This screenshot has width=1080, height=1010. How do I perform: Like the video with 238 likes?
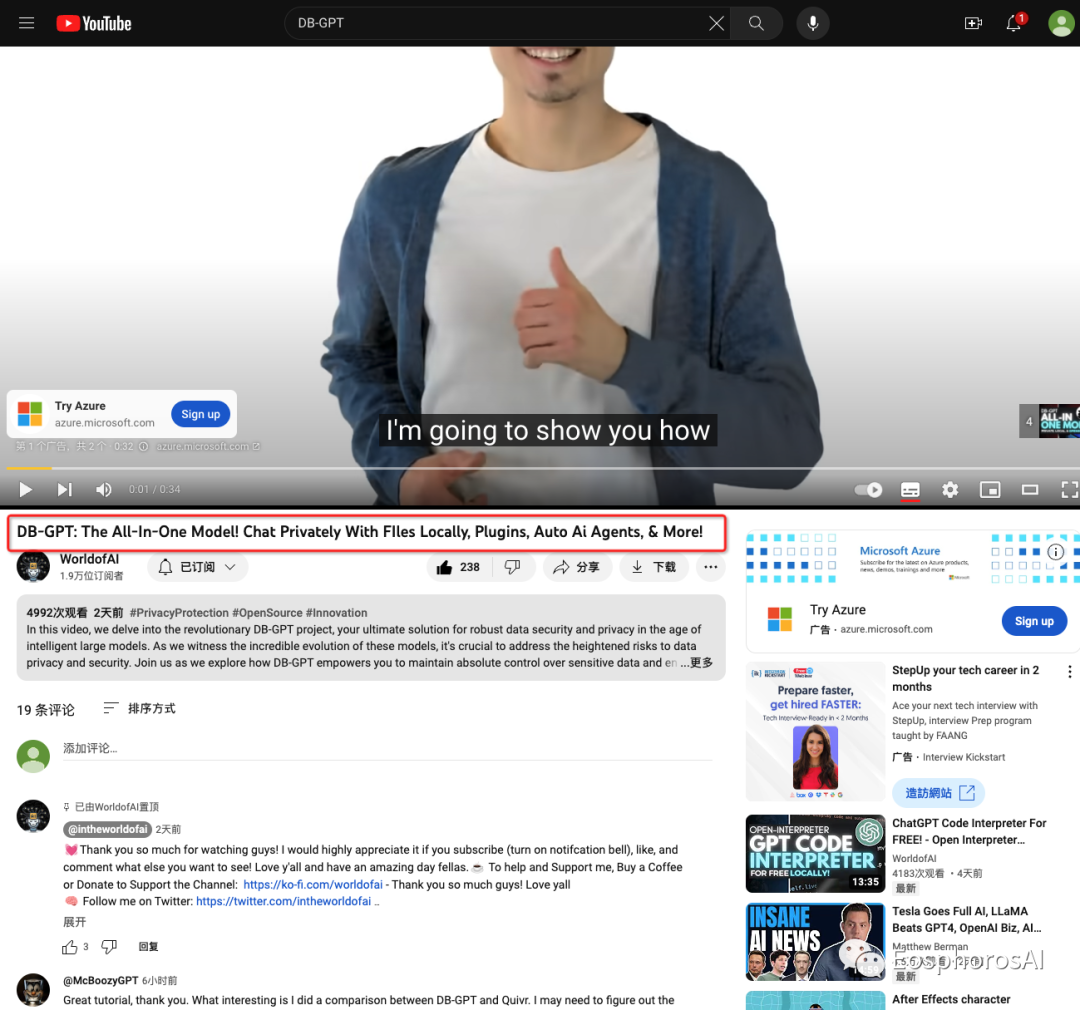pos(458,567)
